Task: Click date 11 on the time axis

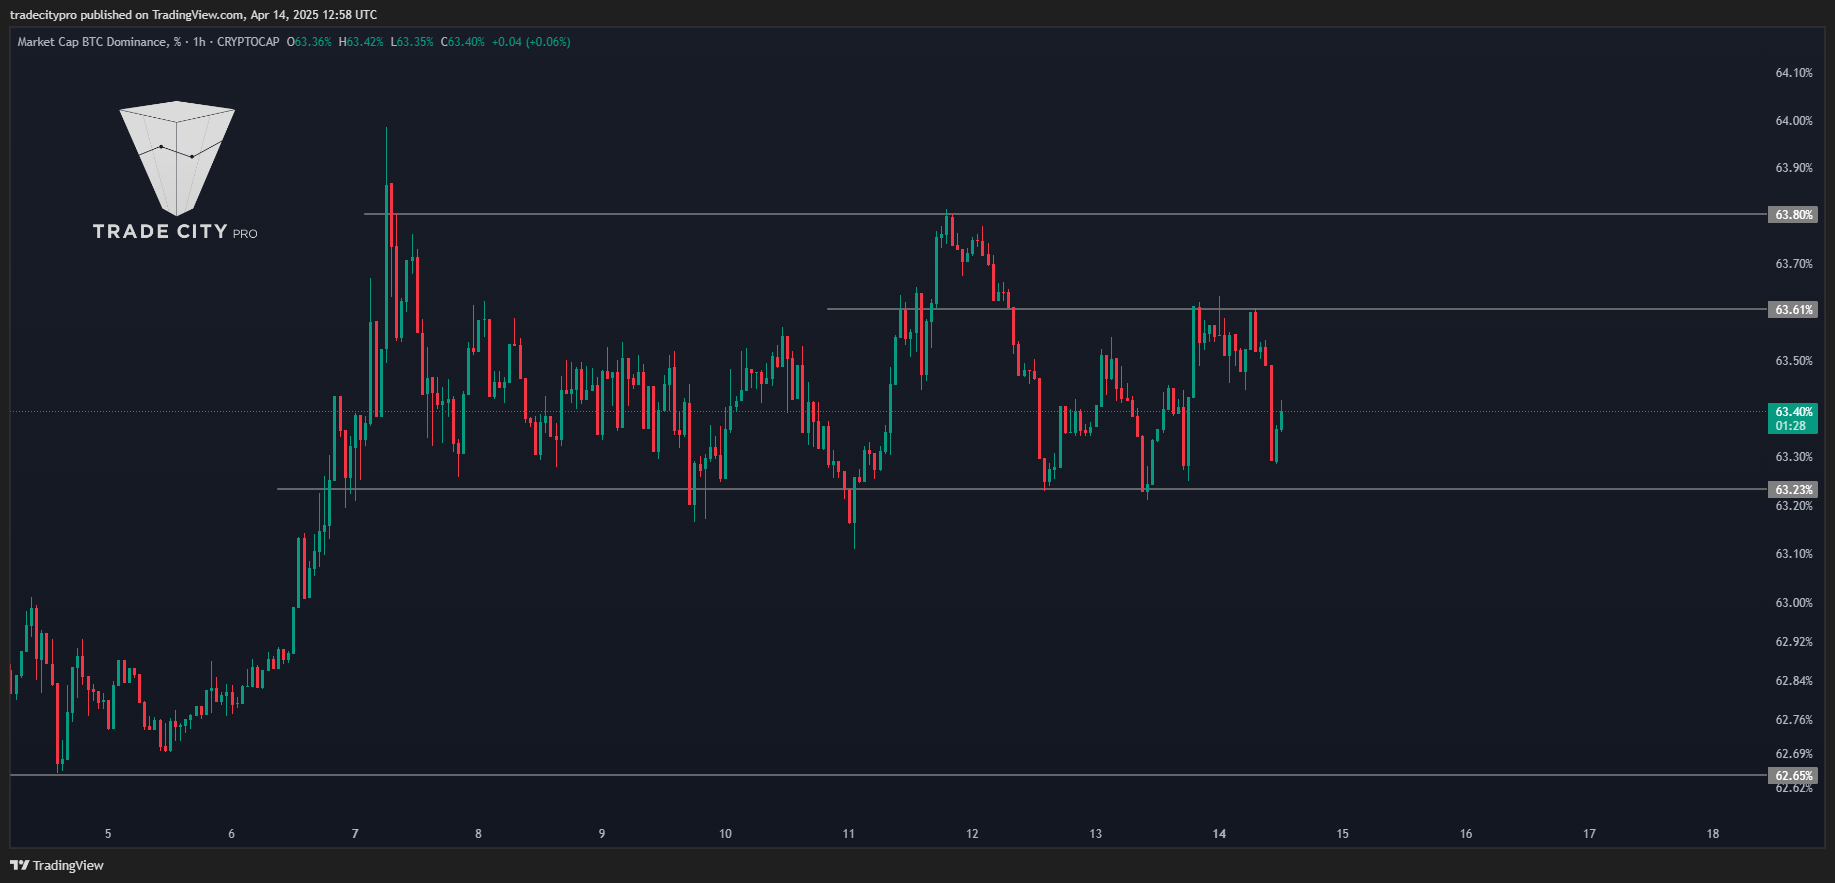Action: click(849, 834)
